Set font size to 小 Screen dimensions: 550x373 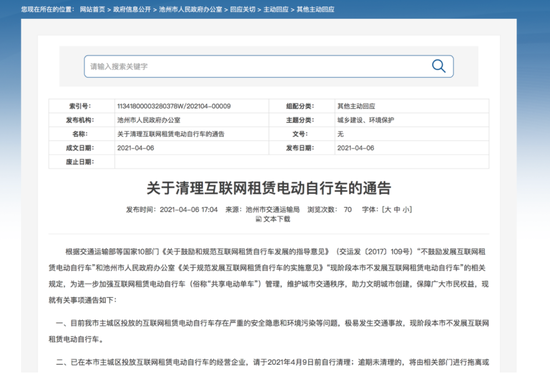[x=406, y=209]
